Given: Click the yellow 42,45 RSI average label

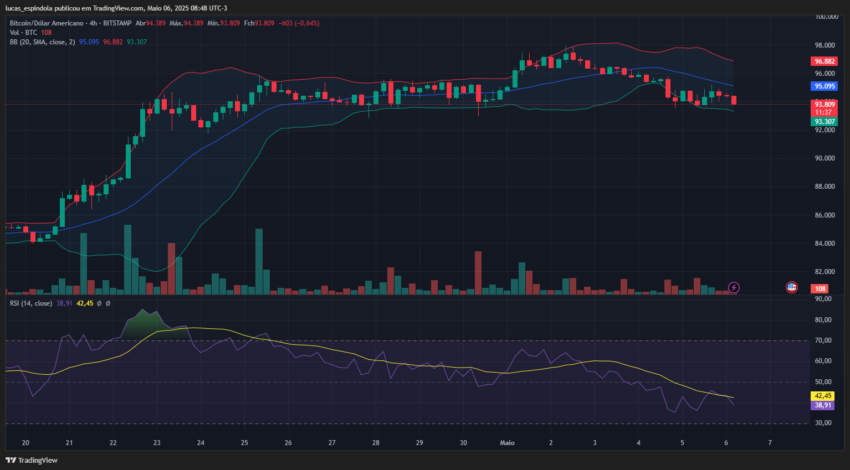Looking at the screenshot, I should [x=823, y=396].
